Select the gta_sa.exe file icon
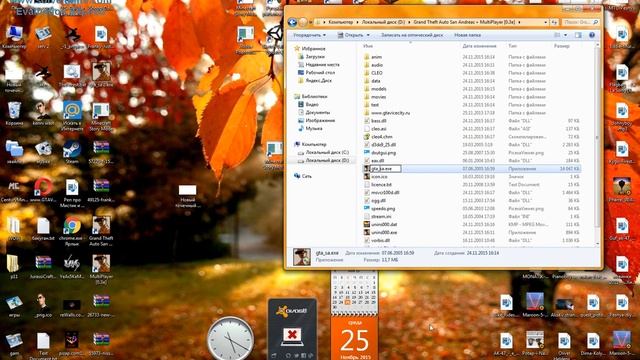The width and height of the screenshot is (640, 360). coord(367,169)
